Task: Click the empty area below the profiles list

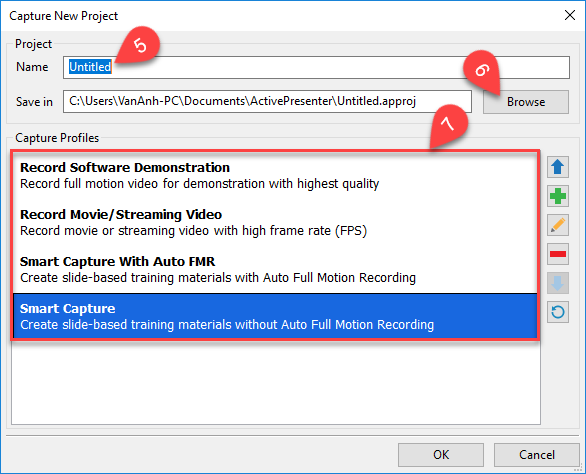Action: 276,382
